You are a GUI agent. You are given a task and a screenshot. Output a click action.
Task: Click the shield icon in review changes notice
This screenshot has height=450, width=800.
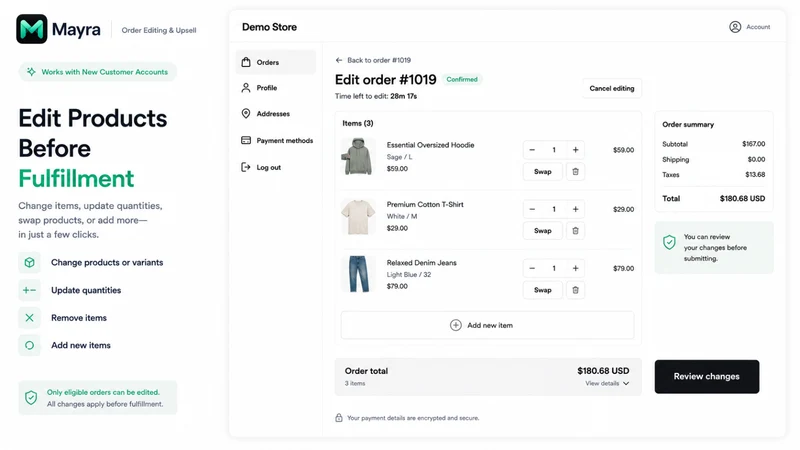pos(669,242)
